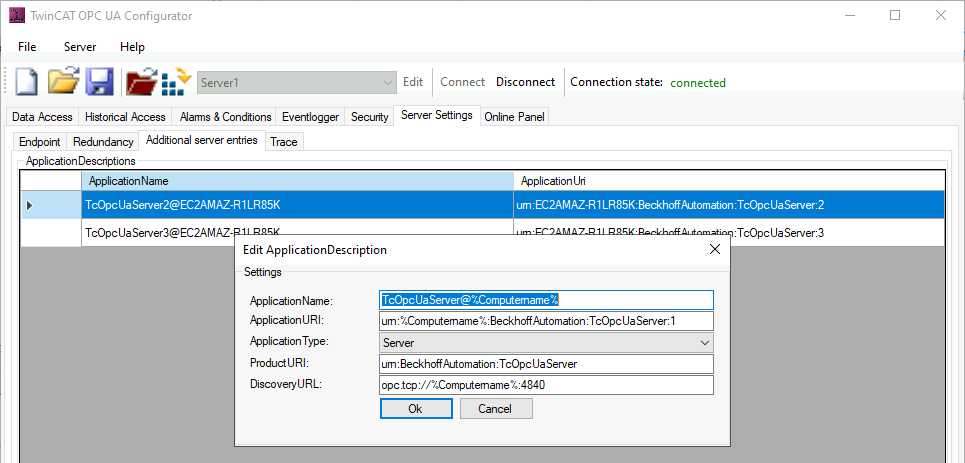The height and width of the screenshot is (463, 965).
Task: Close the Edit ApplicationDescription dialog
Action: 715,249
